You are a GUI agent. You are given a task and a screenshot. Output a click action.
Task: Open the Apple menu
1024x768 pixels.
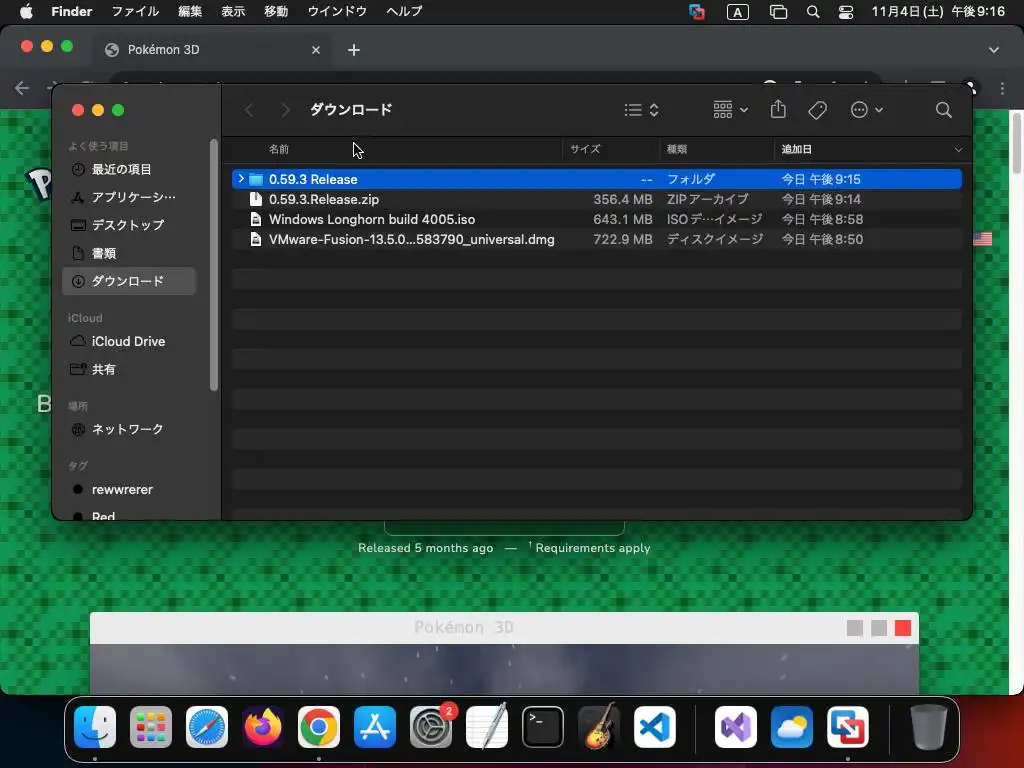26,12
